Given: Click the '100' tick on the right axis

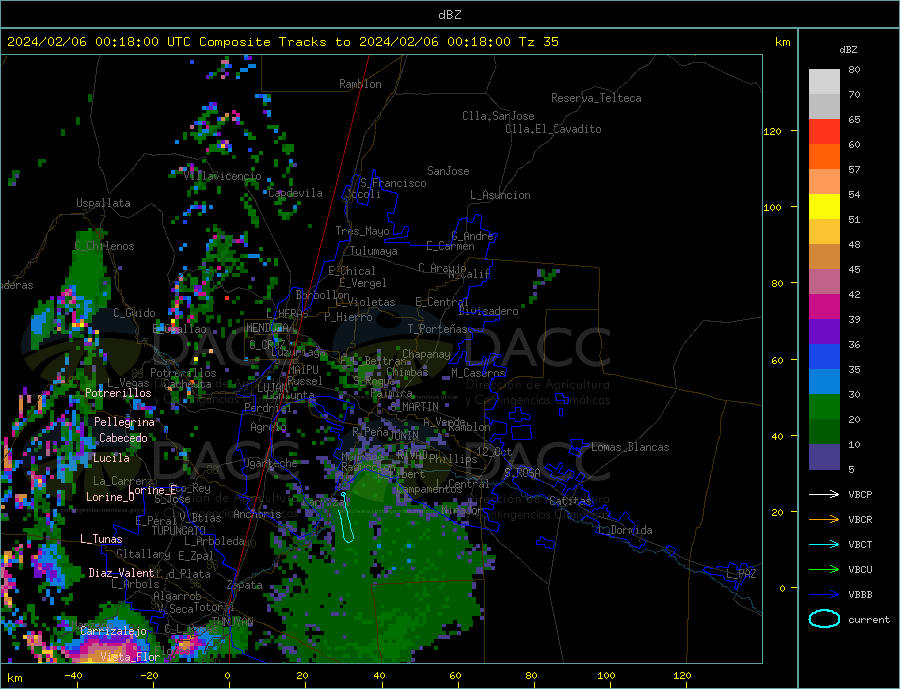Looking at the screenshot, I should 773,207.
